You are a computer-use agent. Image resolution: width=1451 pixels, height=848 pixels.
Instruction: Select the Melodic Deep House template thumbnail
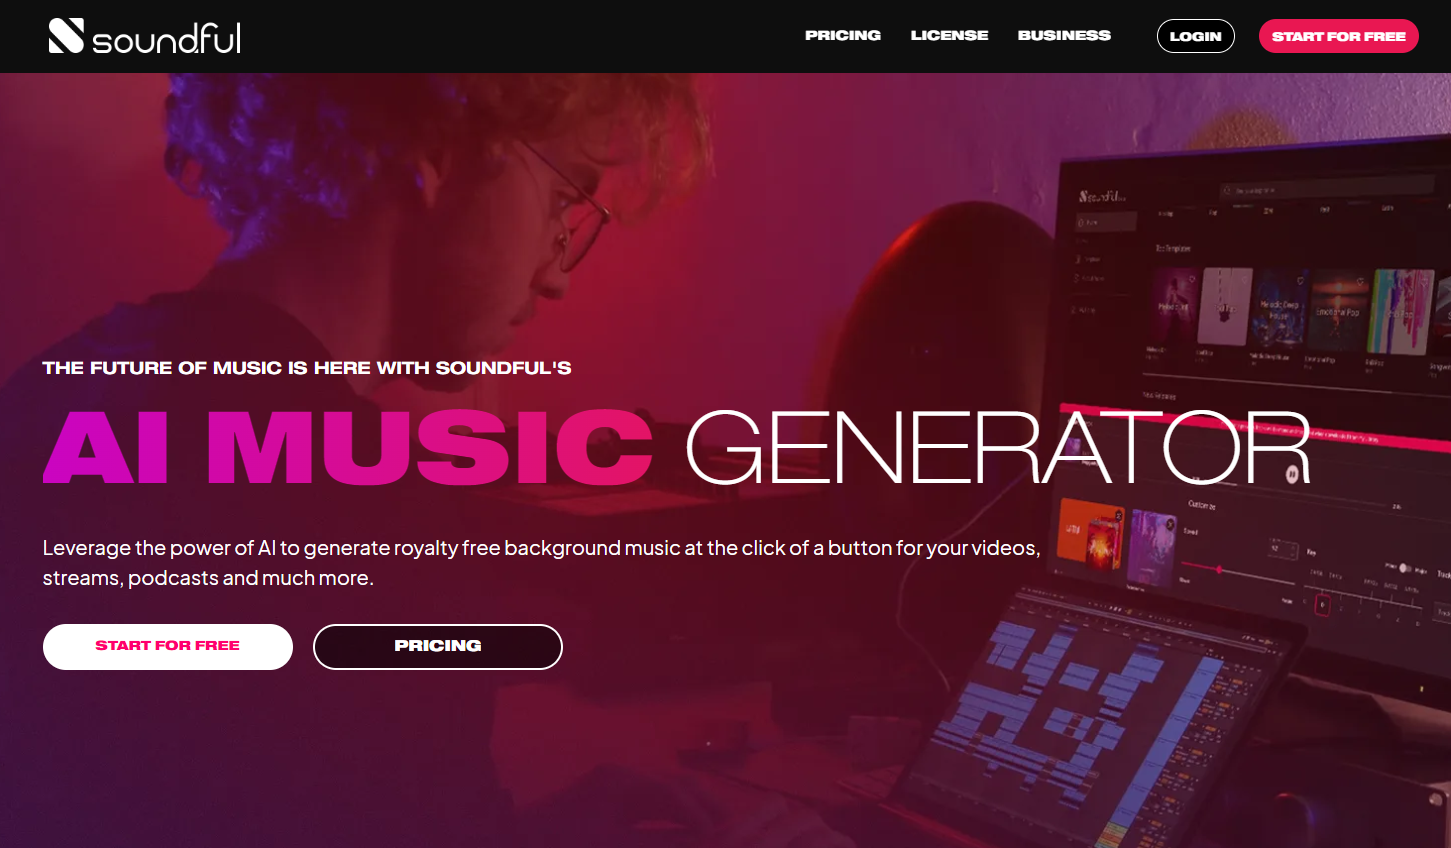coord(1279,308)
